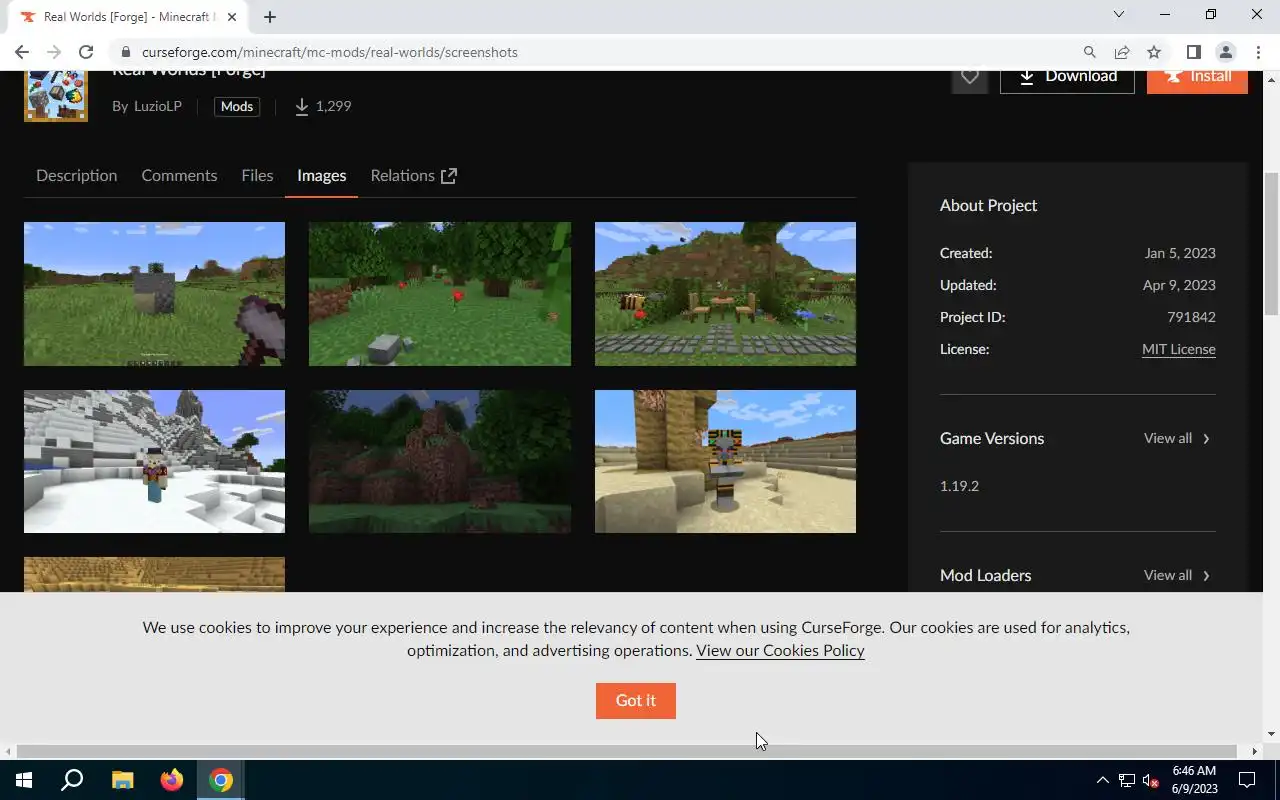This screenshot has height=800, width=1280.
Task: Switch to the Description tab
Action: 77,175
